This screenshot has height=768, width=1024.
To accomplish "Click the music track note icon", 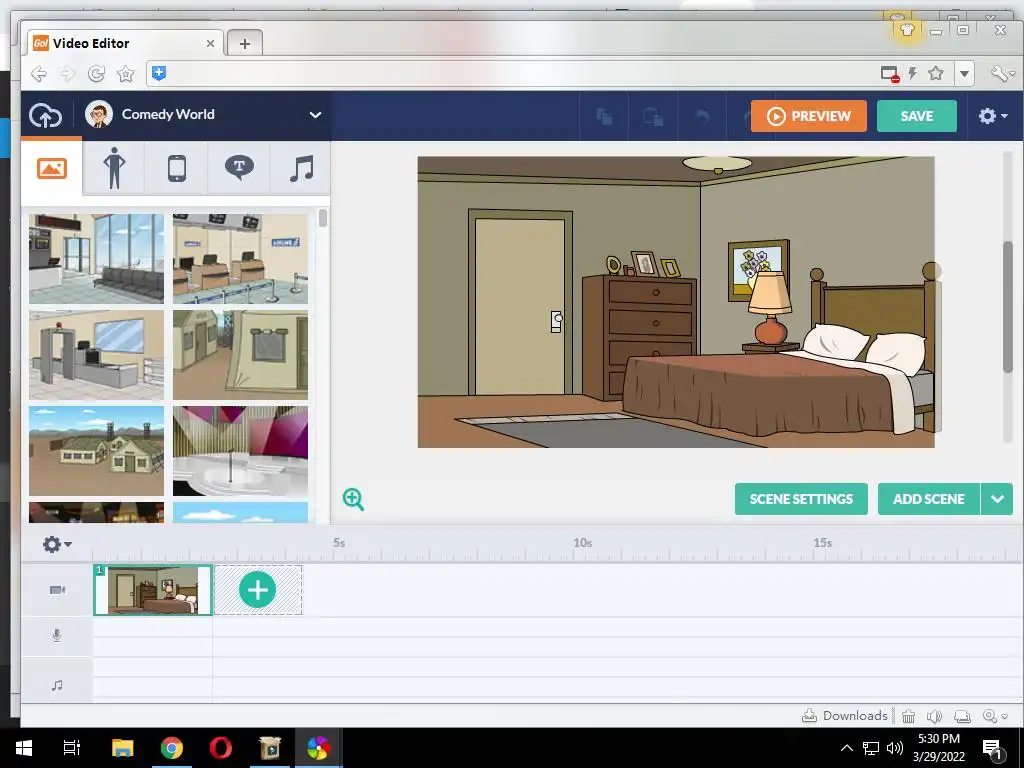I will [57, 685].
